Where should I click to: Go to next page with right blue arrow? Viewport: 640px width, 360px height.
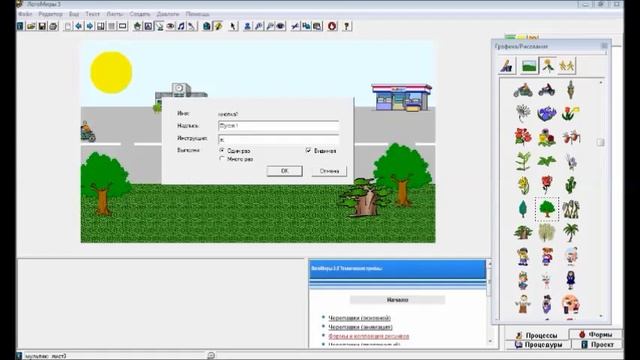point(90,27)
